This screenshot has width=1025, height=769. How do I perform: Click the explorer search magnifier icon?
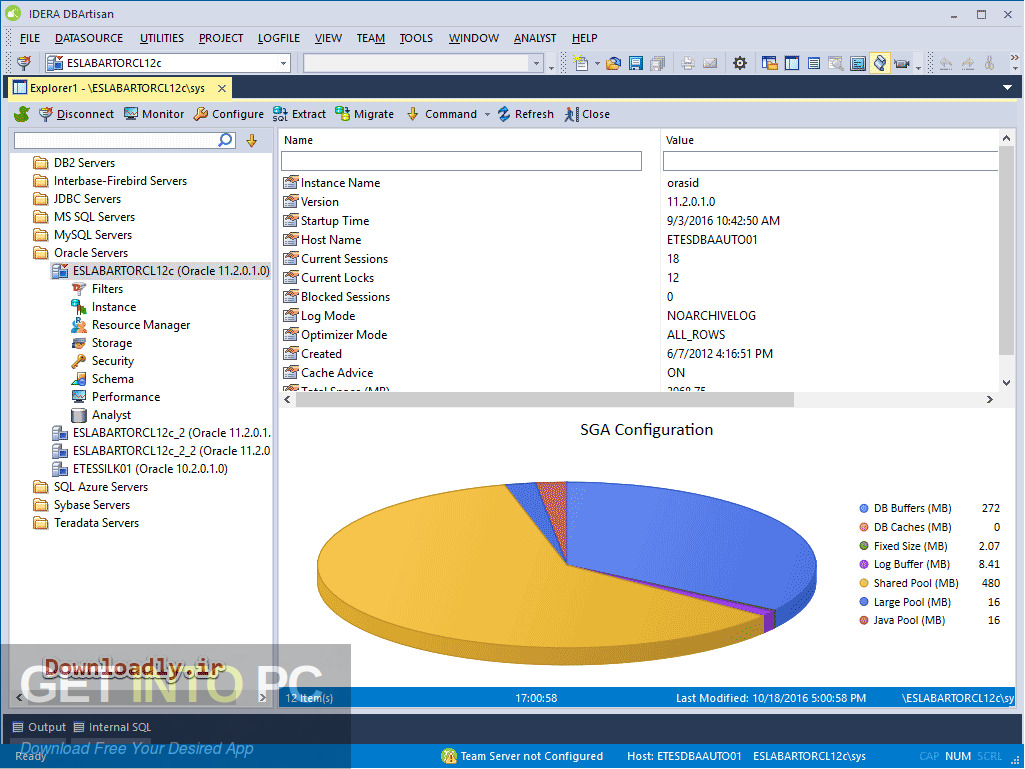tap(226, 140)
